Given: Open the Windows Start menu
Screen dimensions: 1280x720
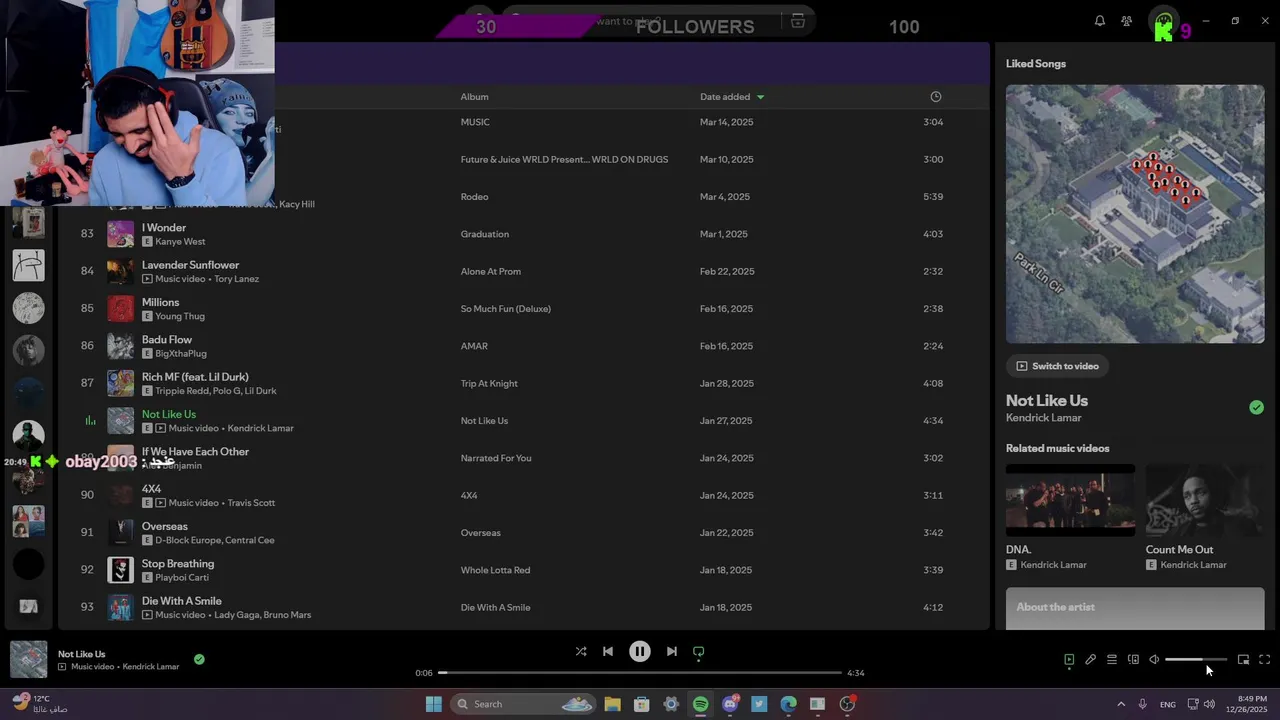Looking at the screenshot, I should pos(433,704).
